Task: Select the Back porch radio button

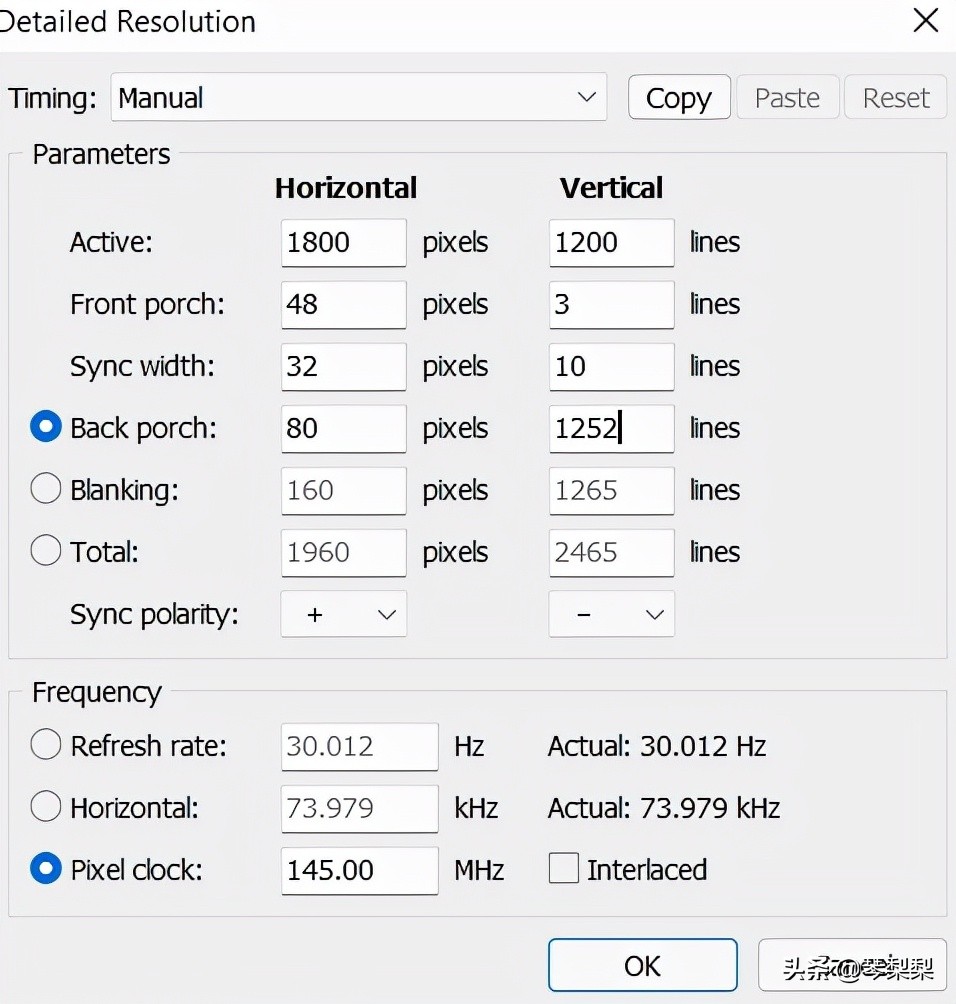Action: click(x=45, y=426)
